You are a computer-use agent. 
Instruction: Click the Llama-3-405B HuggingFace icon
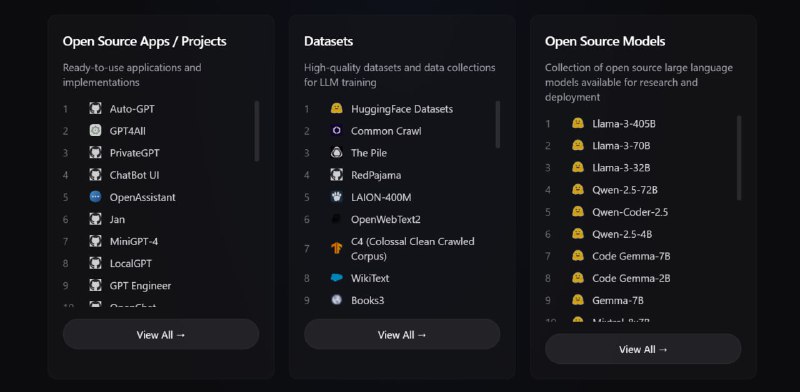point(578,123)
